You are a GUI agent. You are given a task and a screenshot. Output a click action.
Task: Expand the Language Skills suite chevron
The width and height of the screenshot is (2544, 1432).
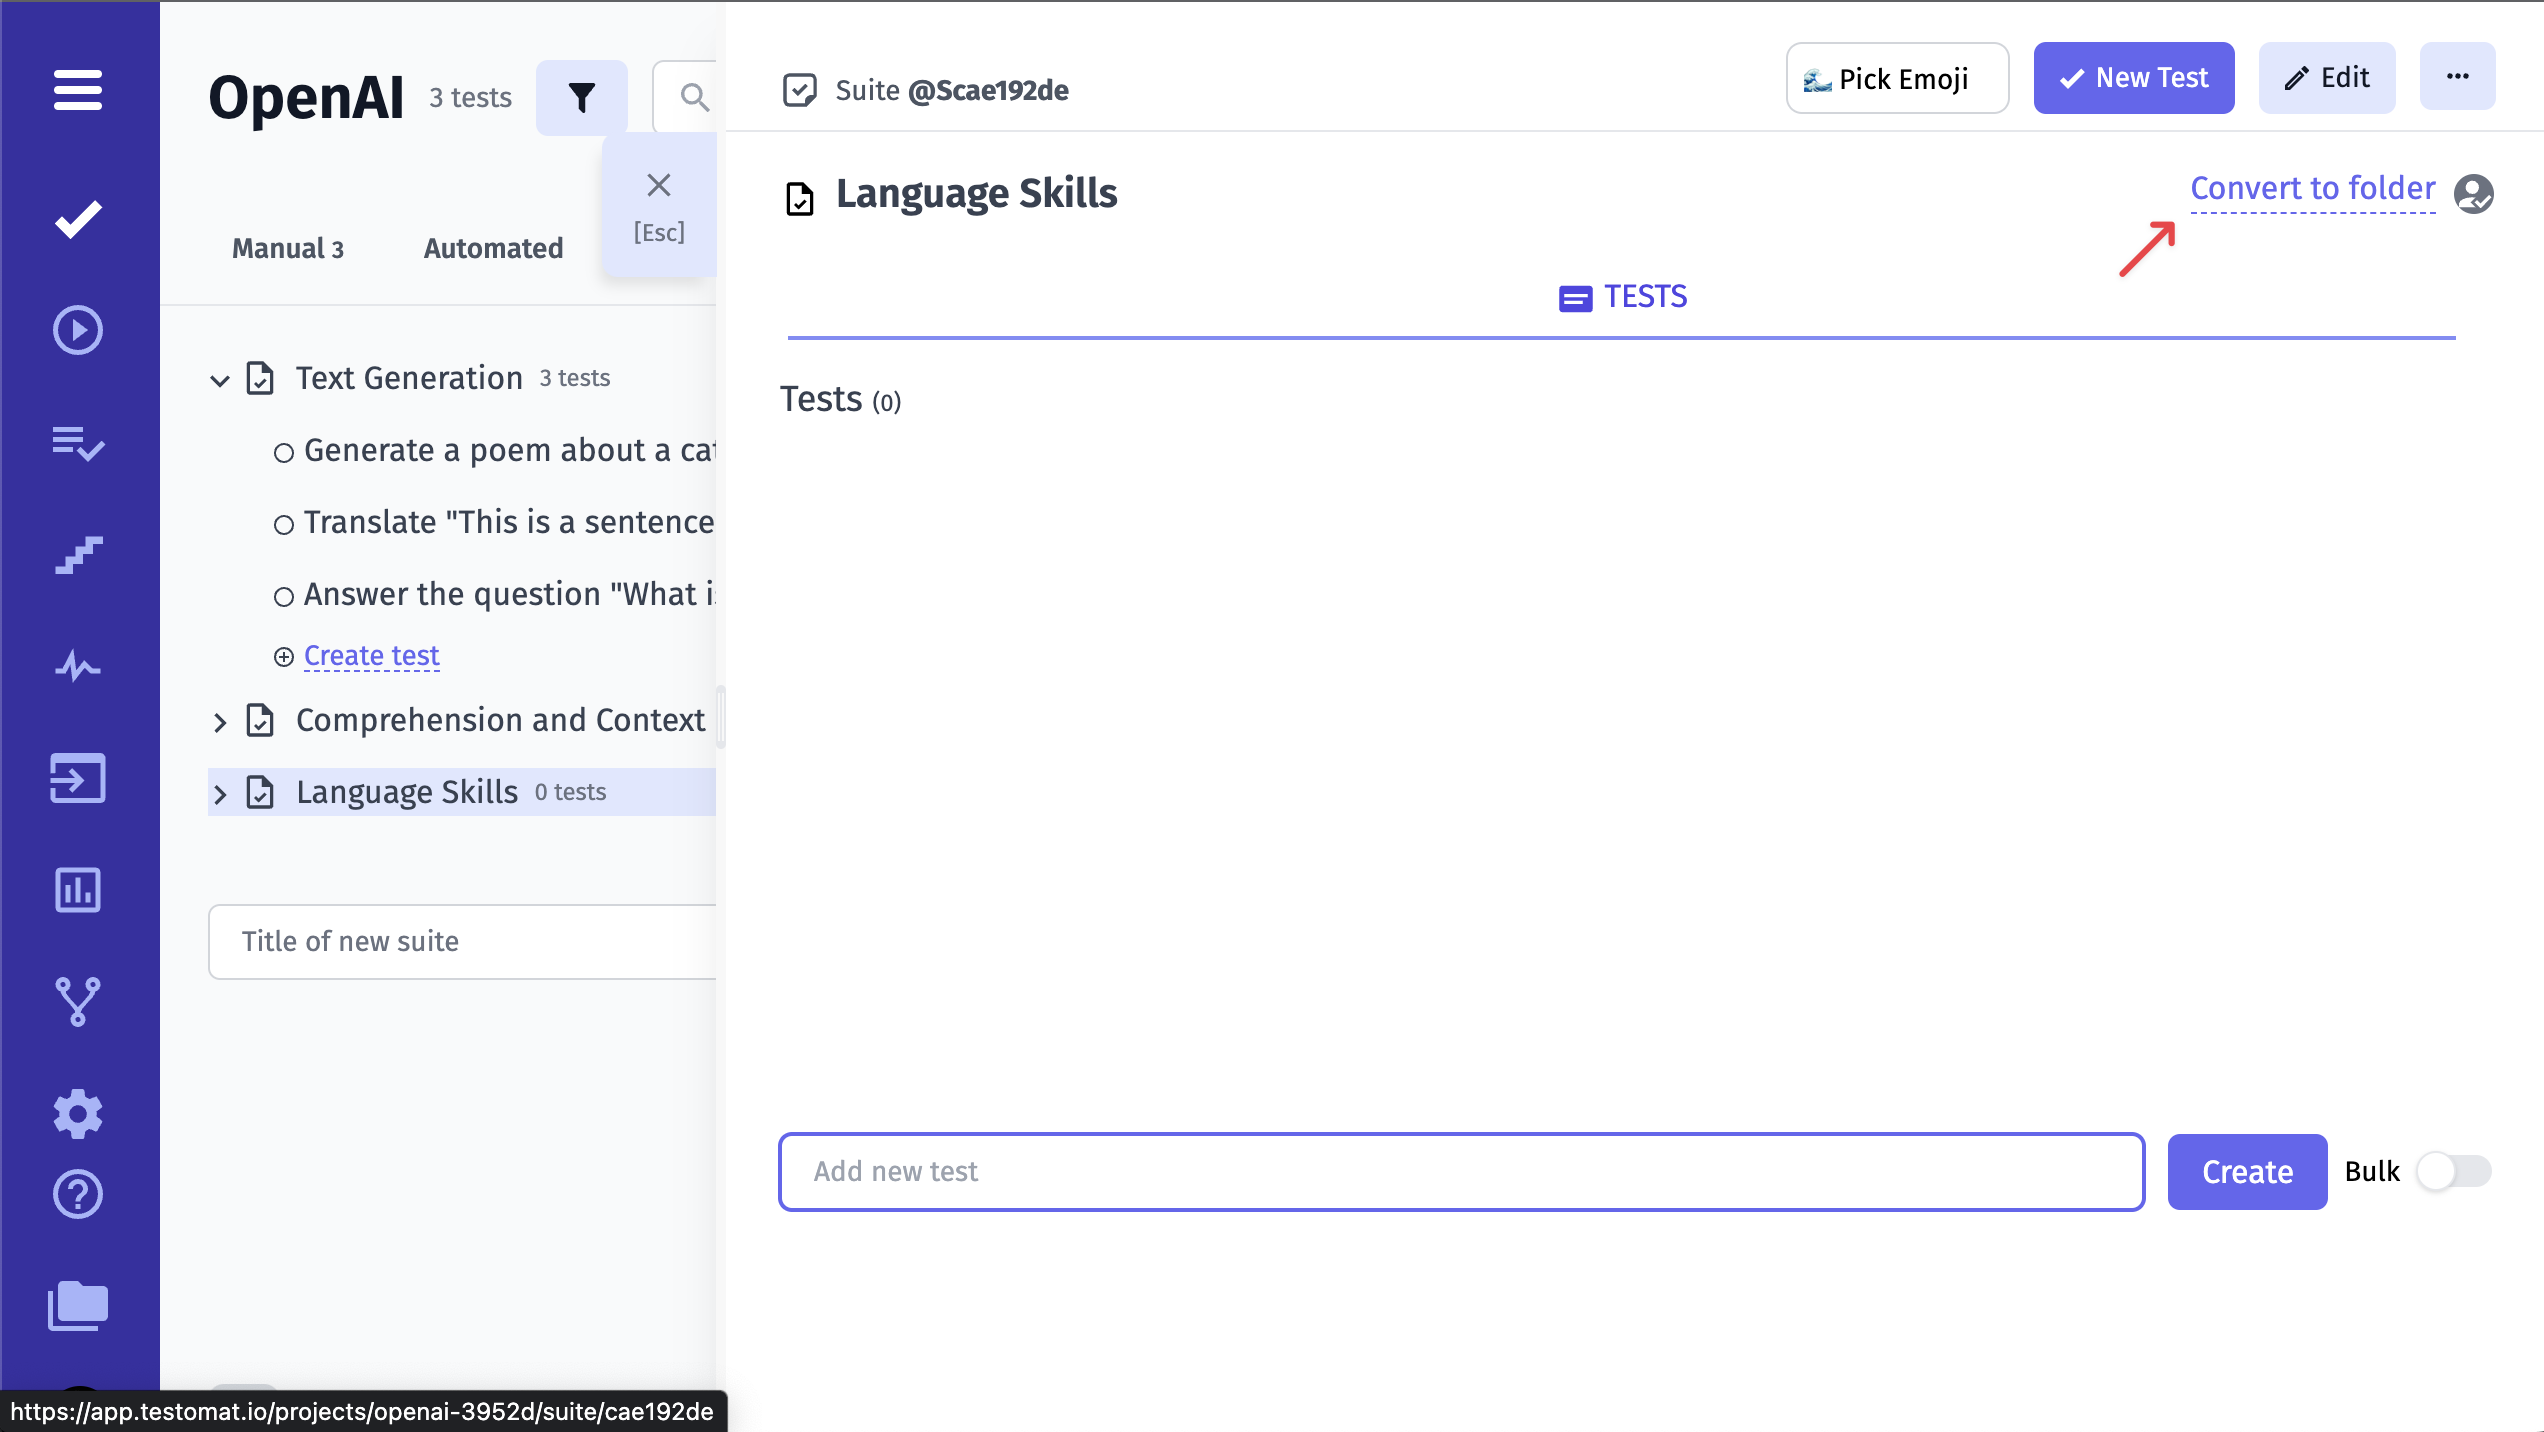(x=221, y=794)
